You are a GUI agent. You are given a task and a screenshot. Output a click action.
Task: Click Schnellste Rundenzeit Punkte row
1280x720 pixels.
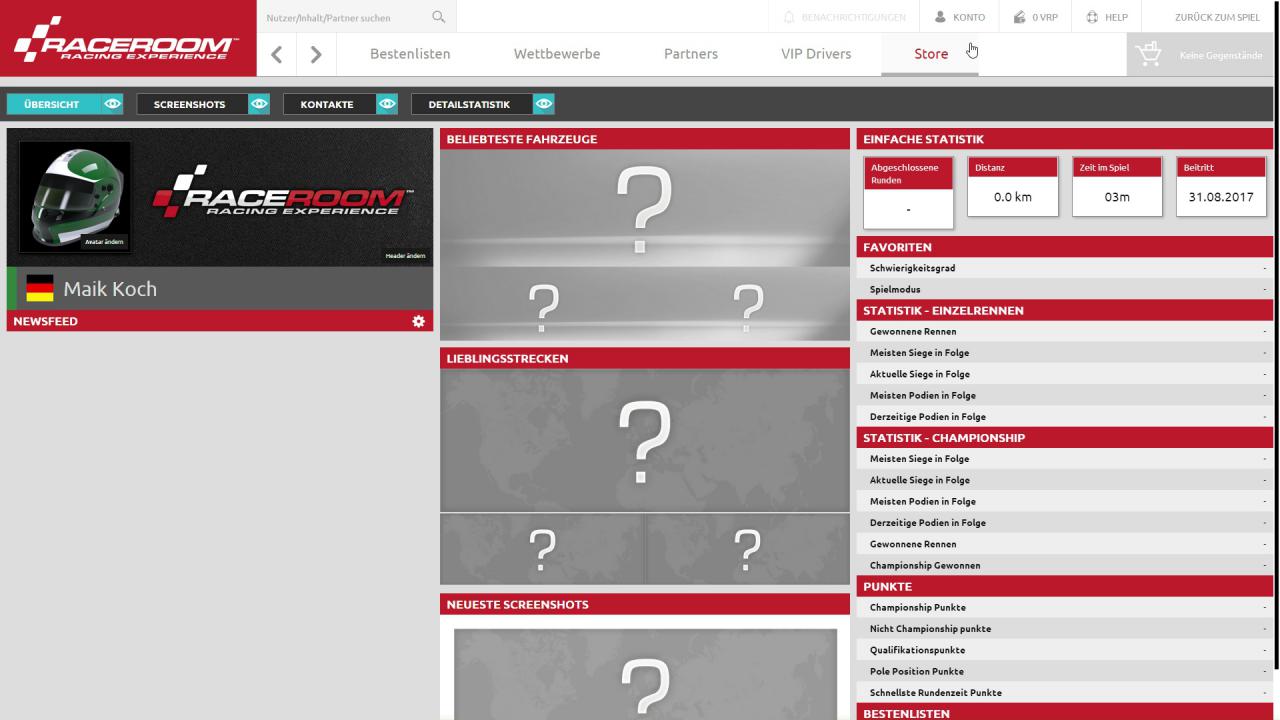point(1064,692)
